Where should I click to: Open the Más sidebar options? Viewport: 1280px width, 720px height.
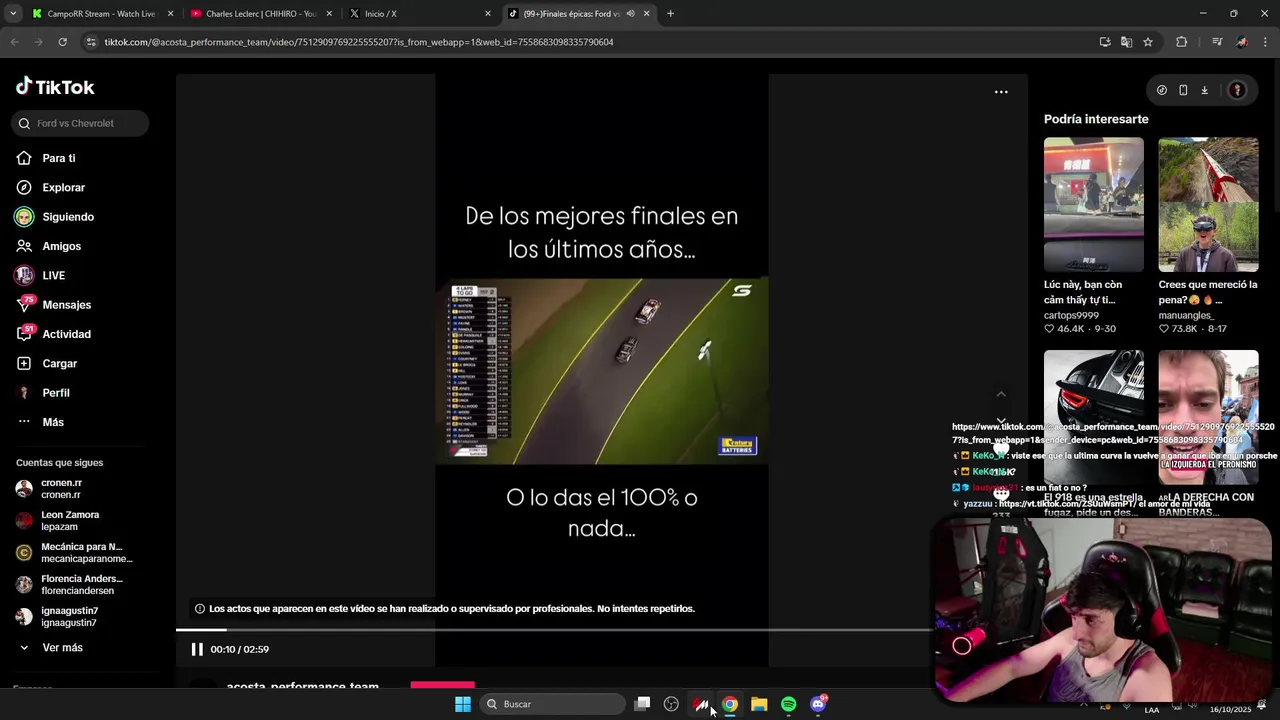[40, 422]
